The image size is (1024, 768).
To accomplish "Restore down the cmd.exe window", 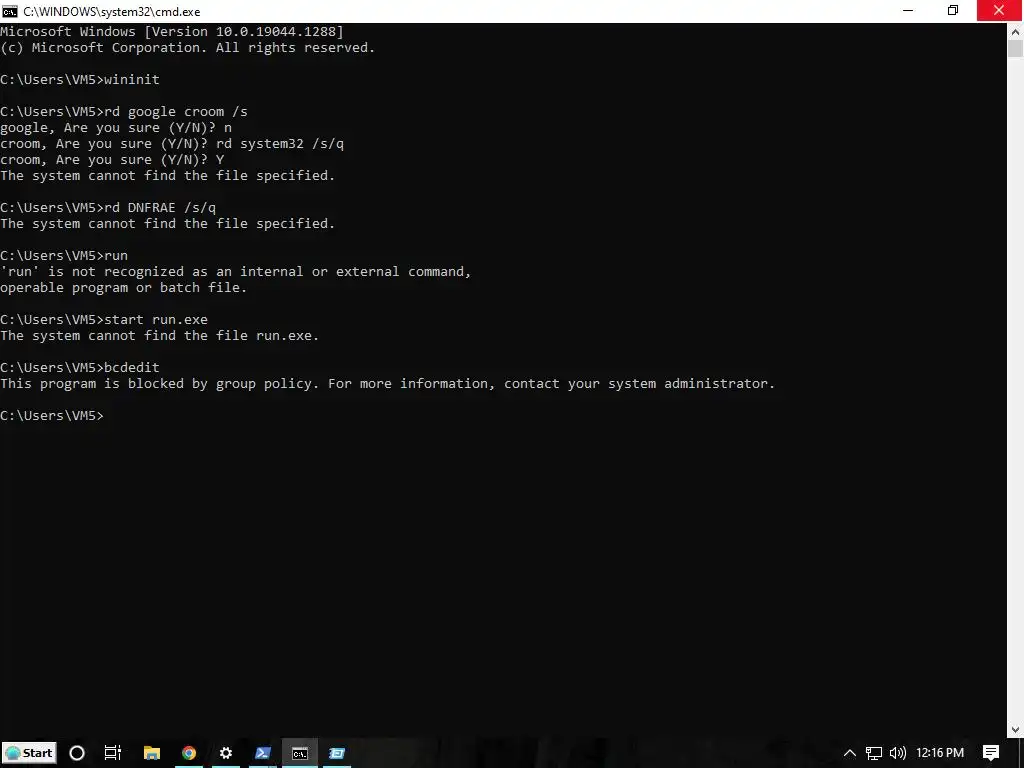I will pyautogui.click(x=953, y=11).
